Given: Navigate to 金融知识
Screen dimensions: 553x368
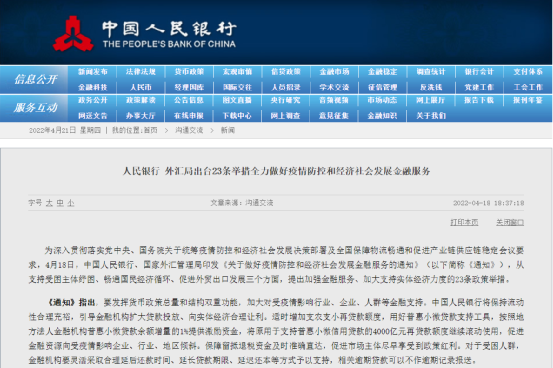Looking at the screenshot, I should coord(383,116).
